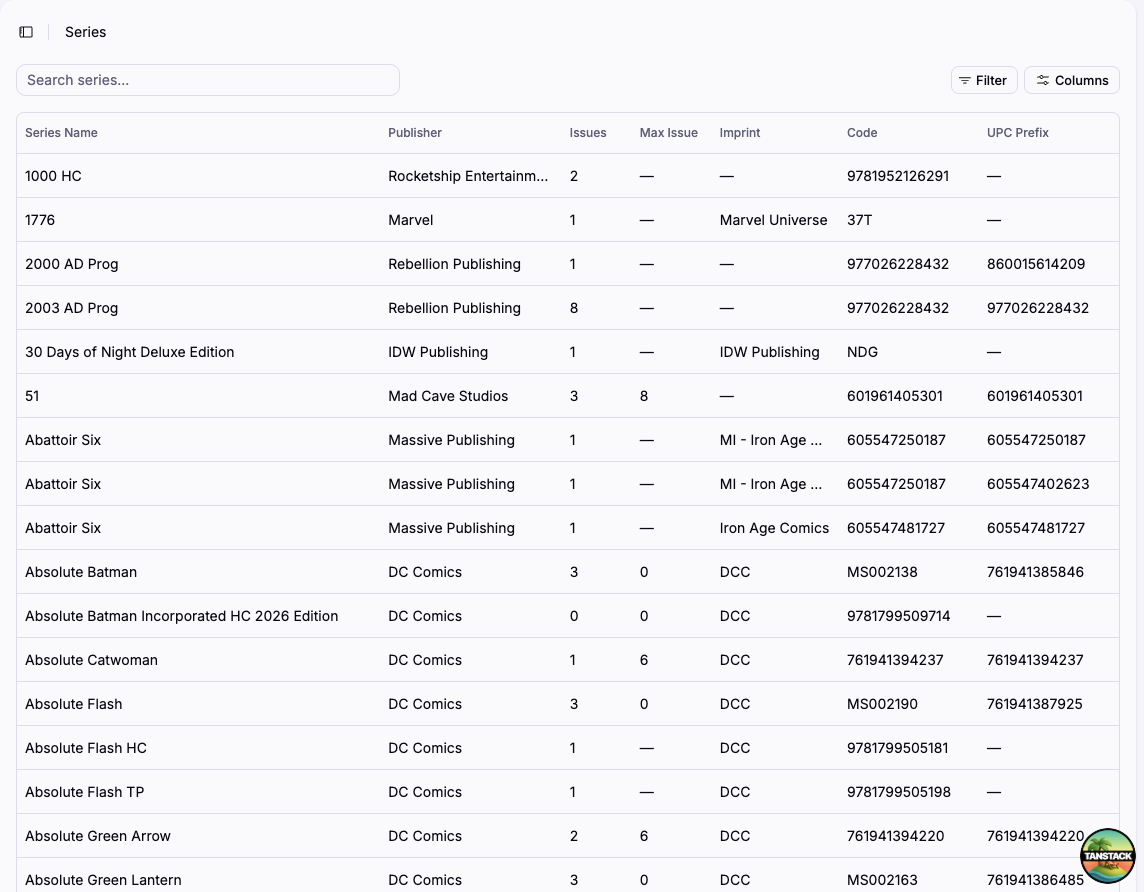This screenshot has height=892, width=1144.
Task: Select Absolute Batman Incorporated HC 2026 Edition
Action: (x=181, y=616)
